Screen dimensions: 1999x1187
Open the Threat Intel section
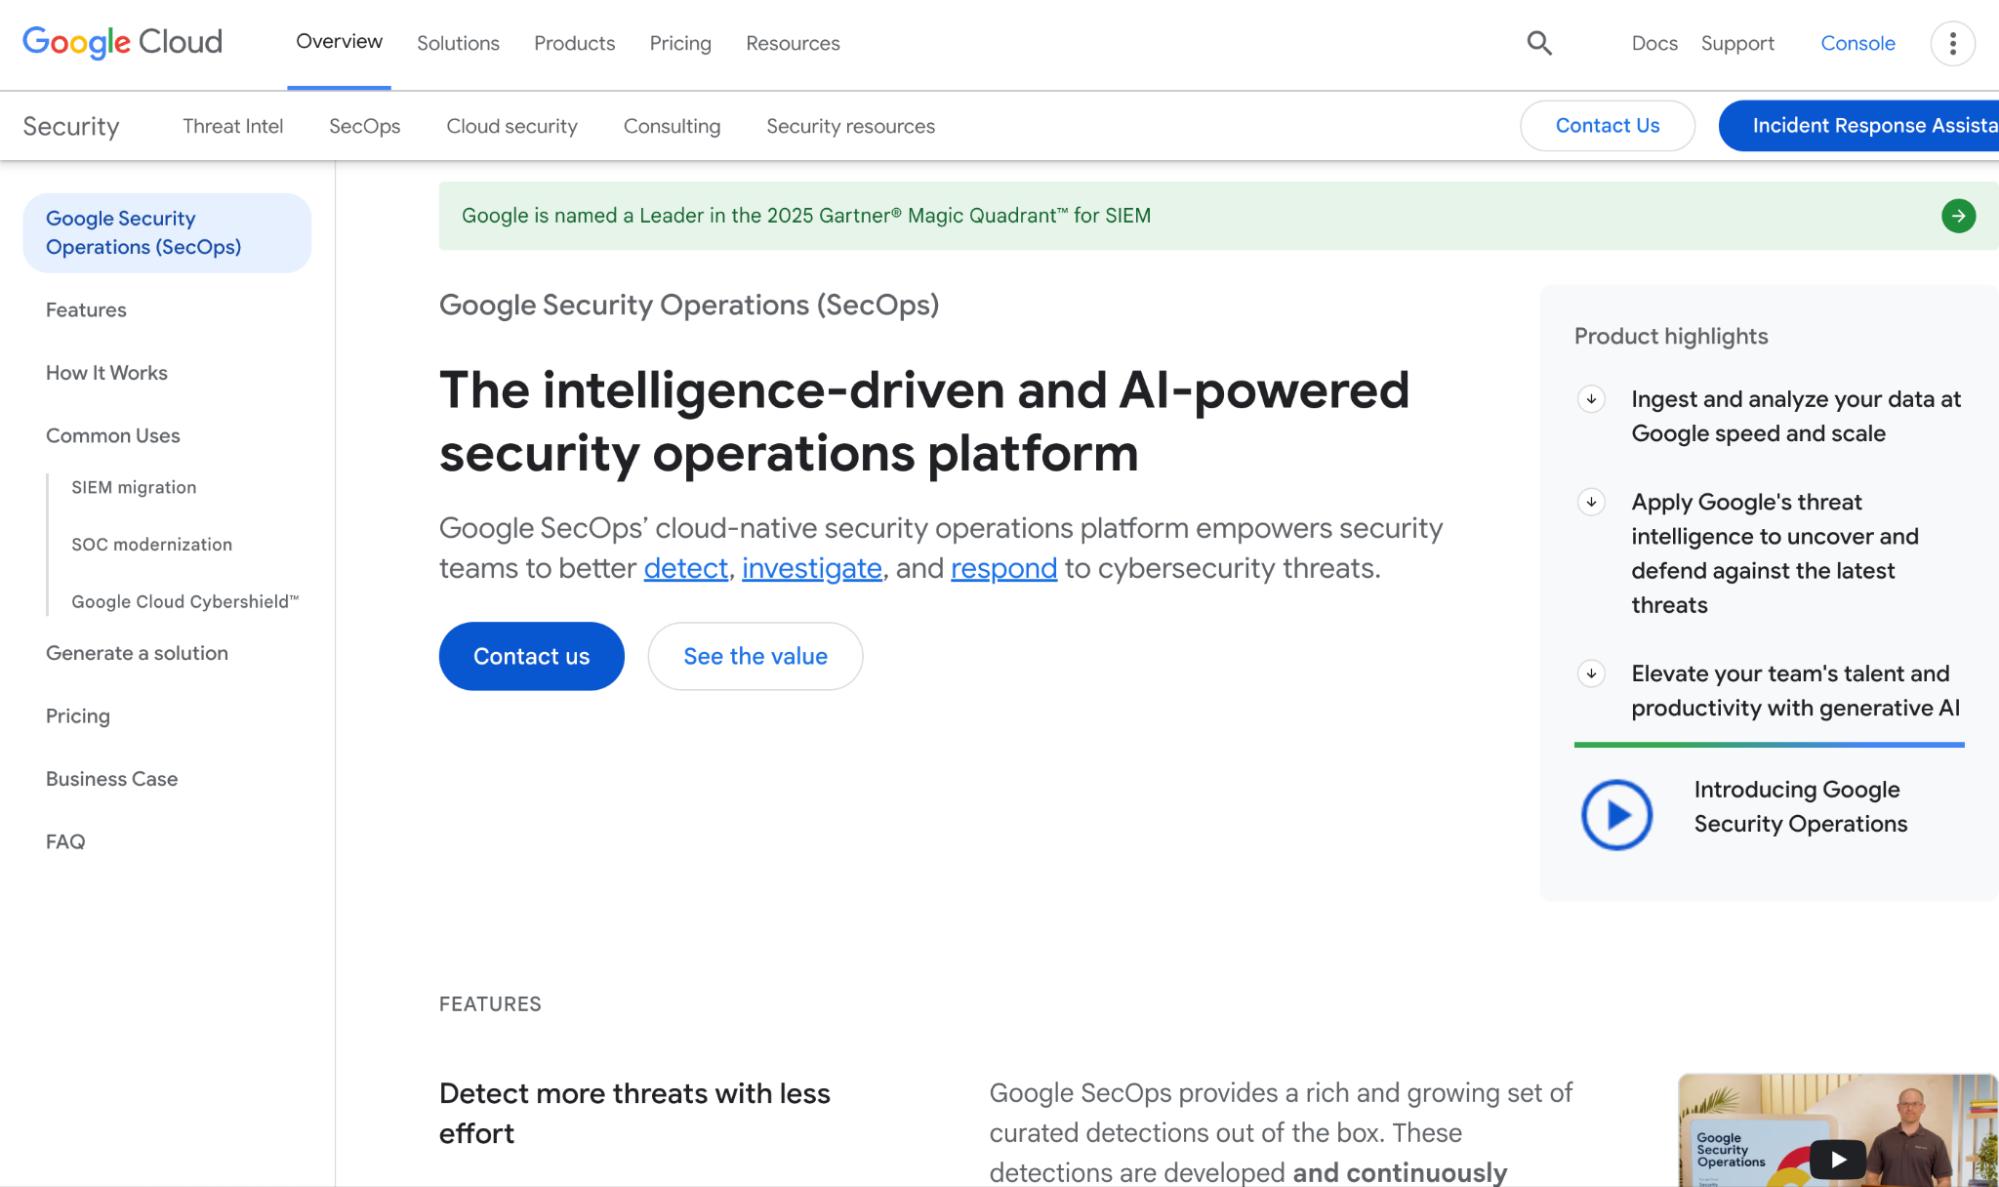coord(232,126)
